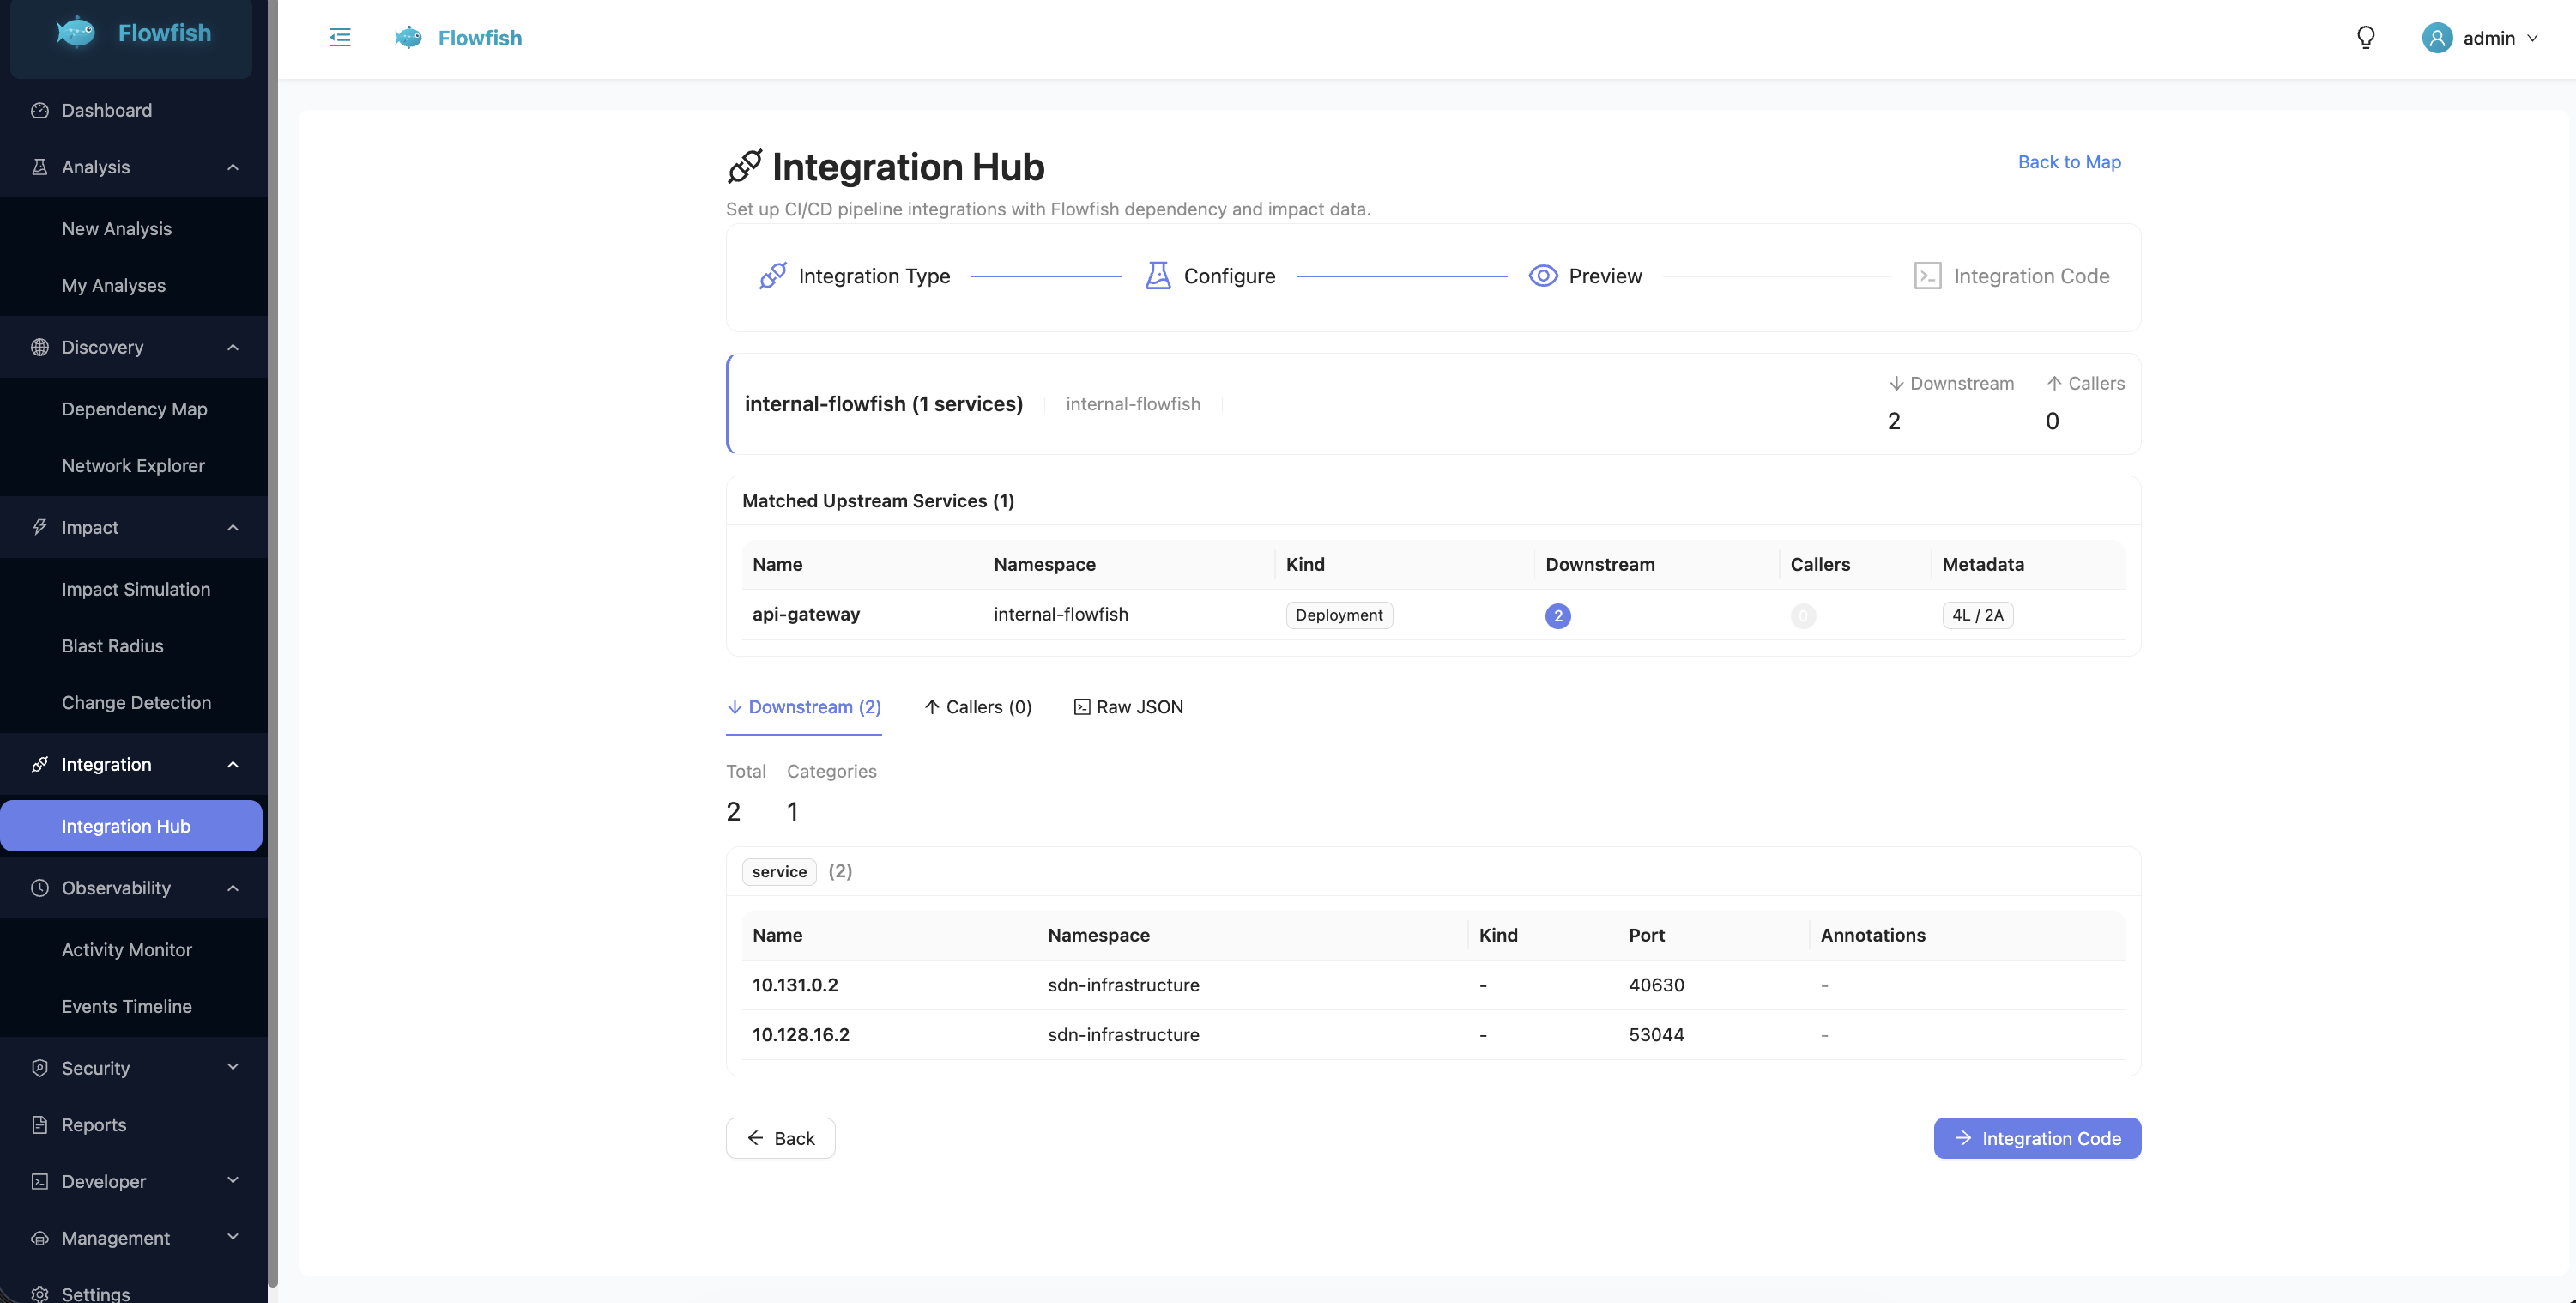
Task: Switch to the Downstream (2) tab
Action: [804, 707]
